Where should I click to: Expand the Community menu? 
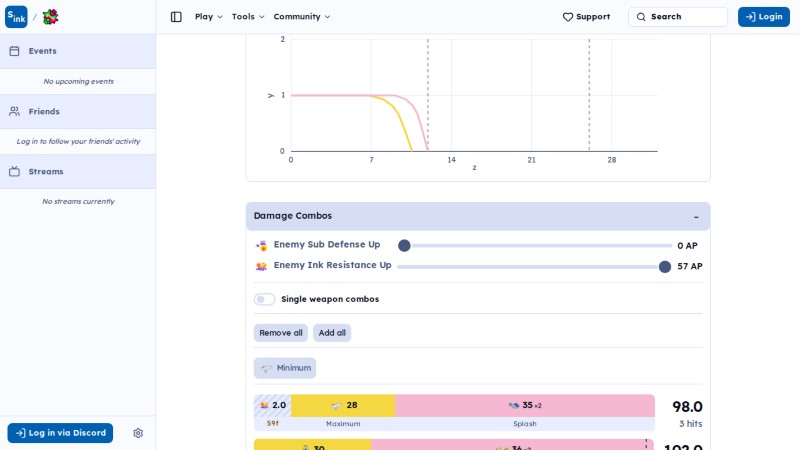click(302, 17)
